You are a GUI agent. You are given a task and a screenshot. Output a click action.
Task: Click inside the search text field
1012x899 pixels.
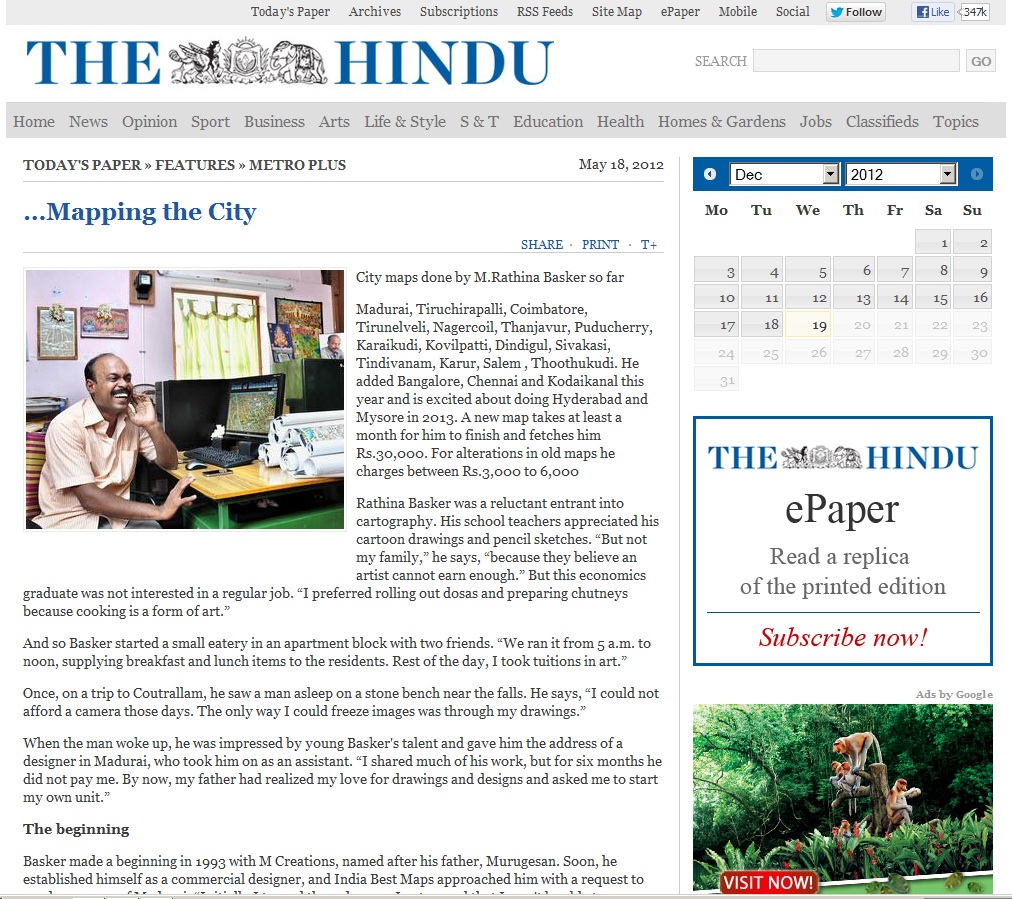click(855, 61)
